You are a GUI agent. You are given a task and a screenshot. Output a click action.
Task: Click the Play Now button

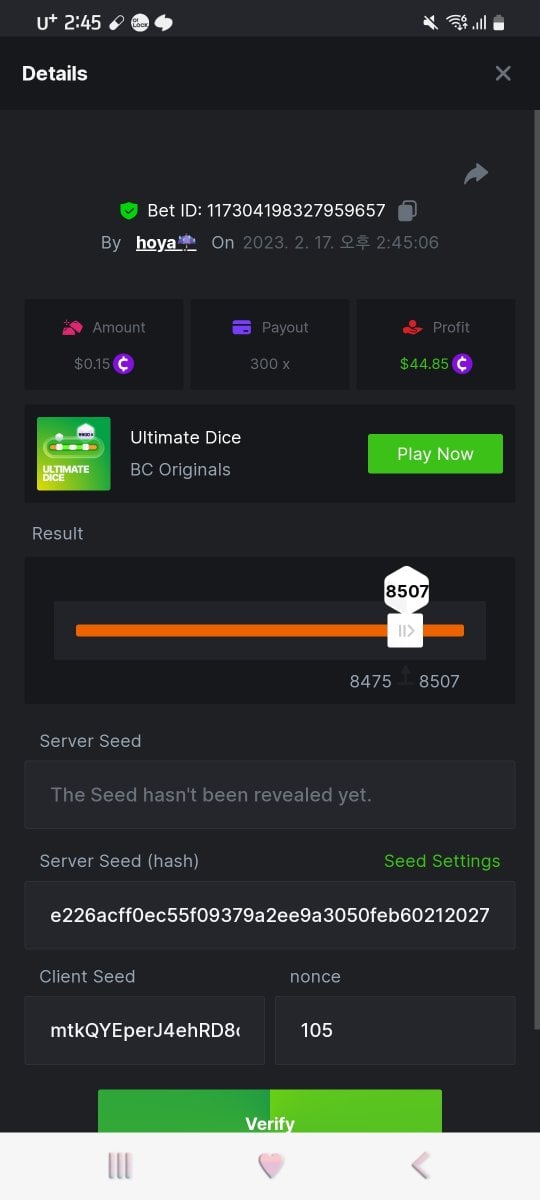(x=435, y=454)
